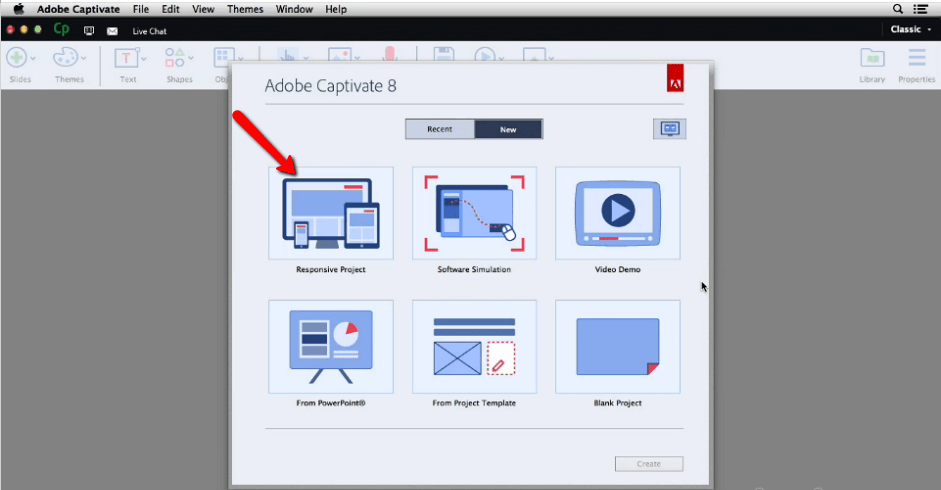941x490 pixels.
Task: Click the envelope mail icon
Action: pyautogui.click(x=112, y=31)
